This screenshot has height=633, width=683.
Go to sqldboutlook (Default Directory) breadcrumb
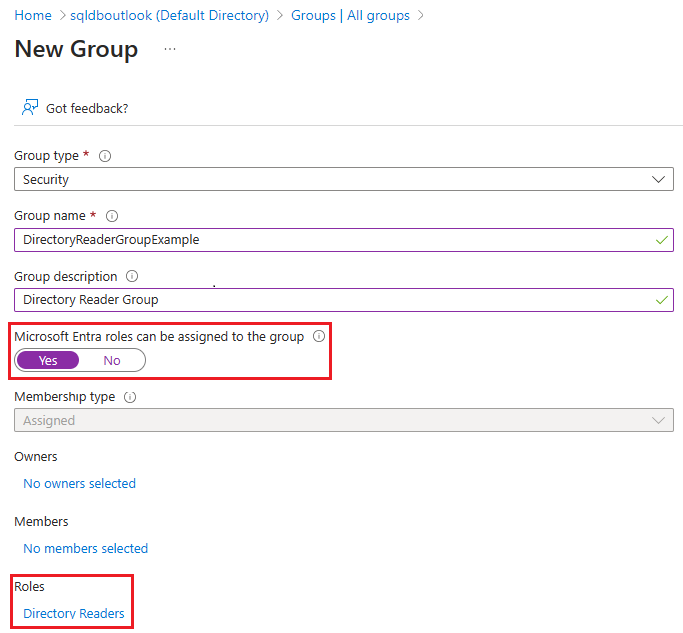coord(169,15)
